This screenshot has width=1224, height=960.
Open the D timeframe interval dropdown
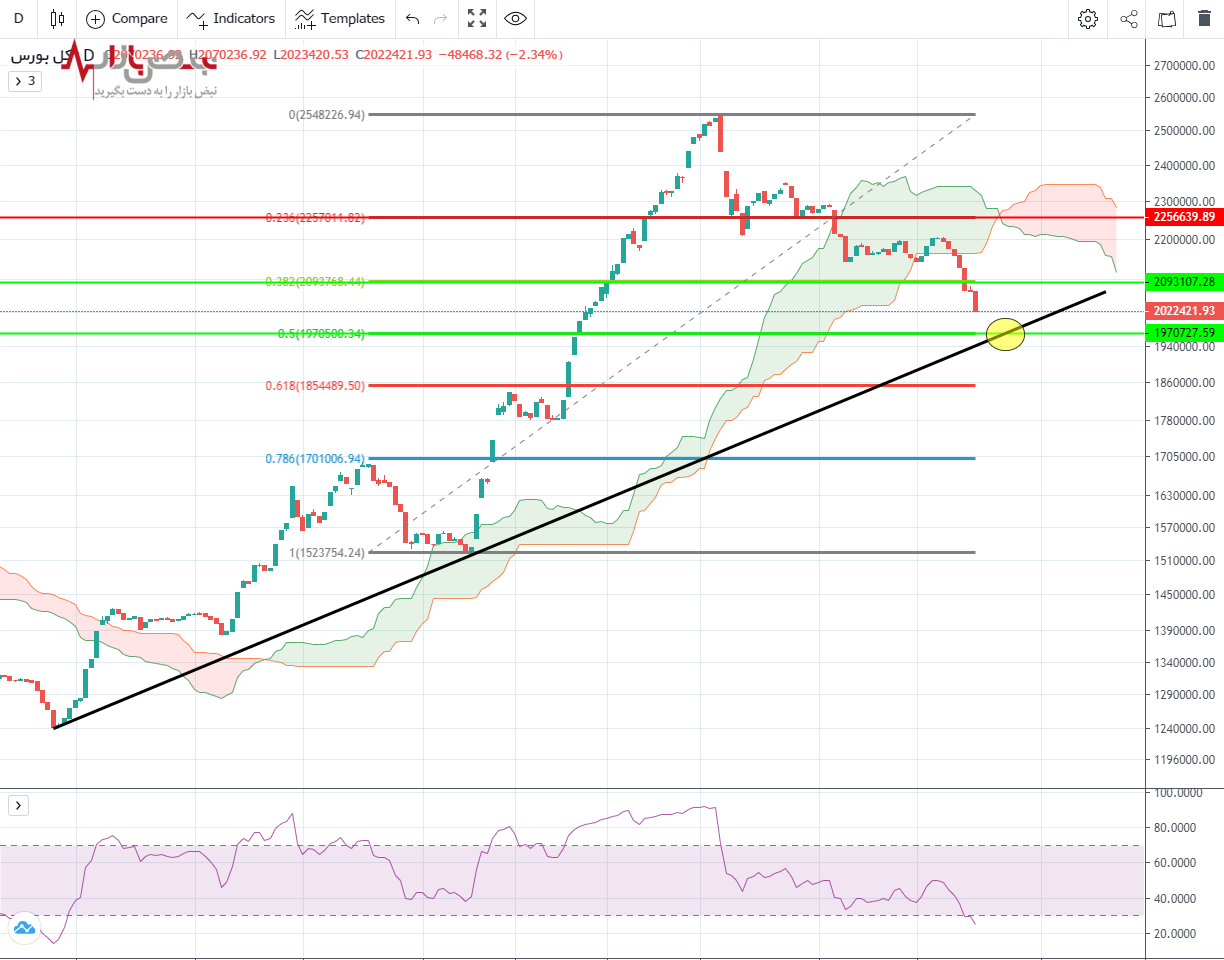[18, 18]
